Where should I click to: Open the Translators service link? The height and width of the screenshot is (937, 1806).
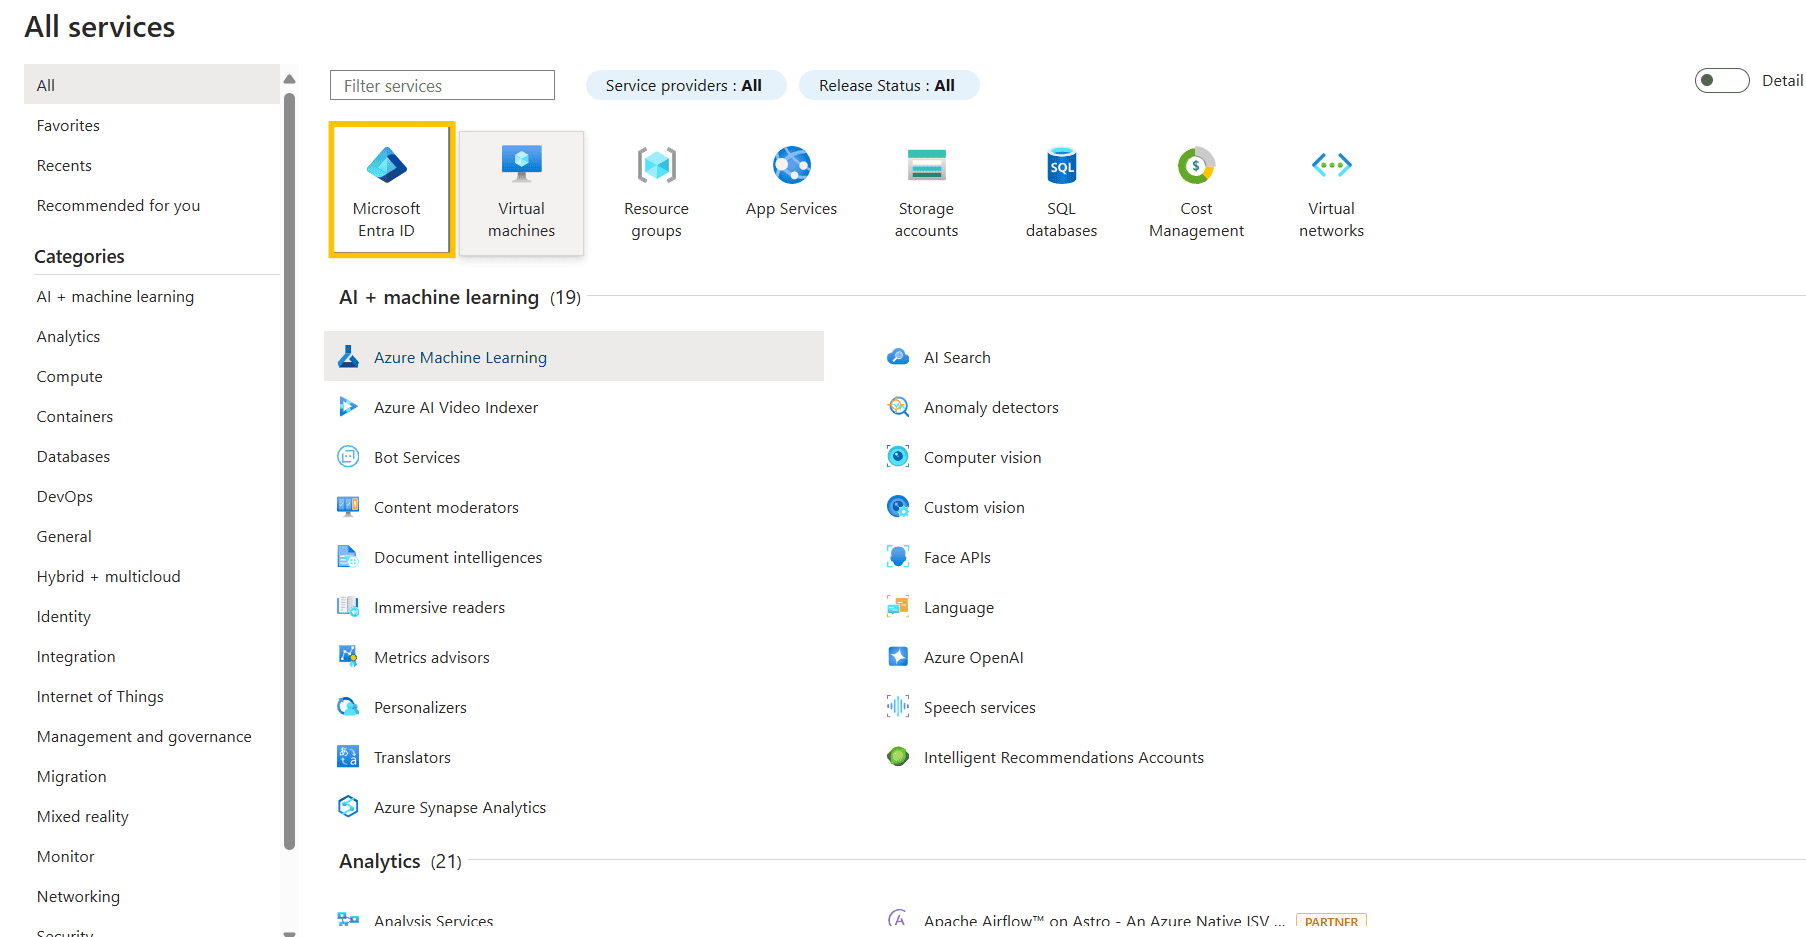click(x=412, y=757)
